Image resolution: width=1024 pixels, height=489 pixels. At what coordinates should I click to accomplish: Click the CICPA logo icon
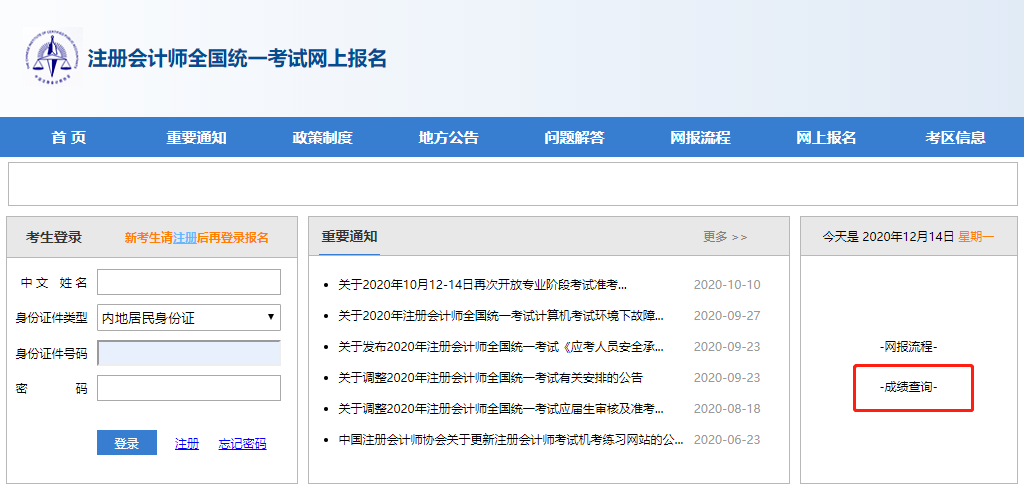[x=52, y=56]
